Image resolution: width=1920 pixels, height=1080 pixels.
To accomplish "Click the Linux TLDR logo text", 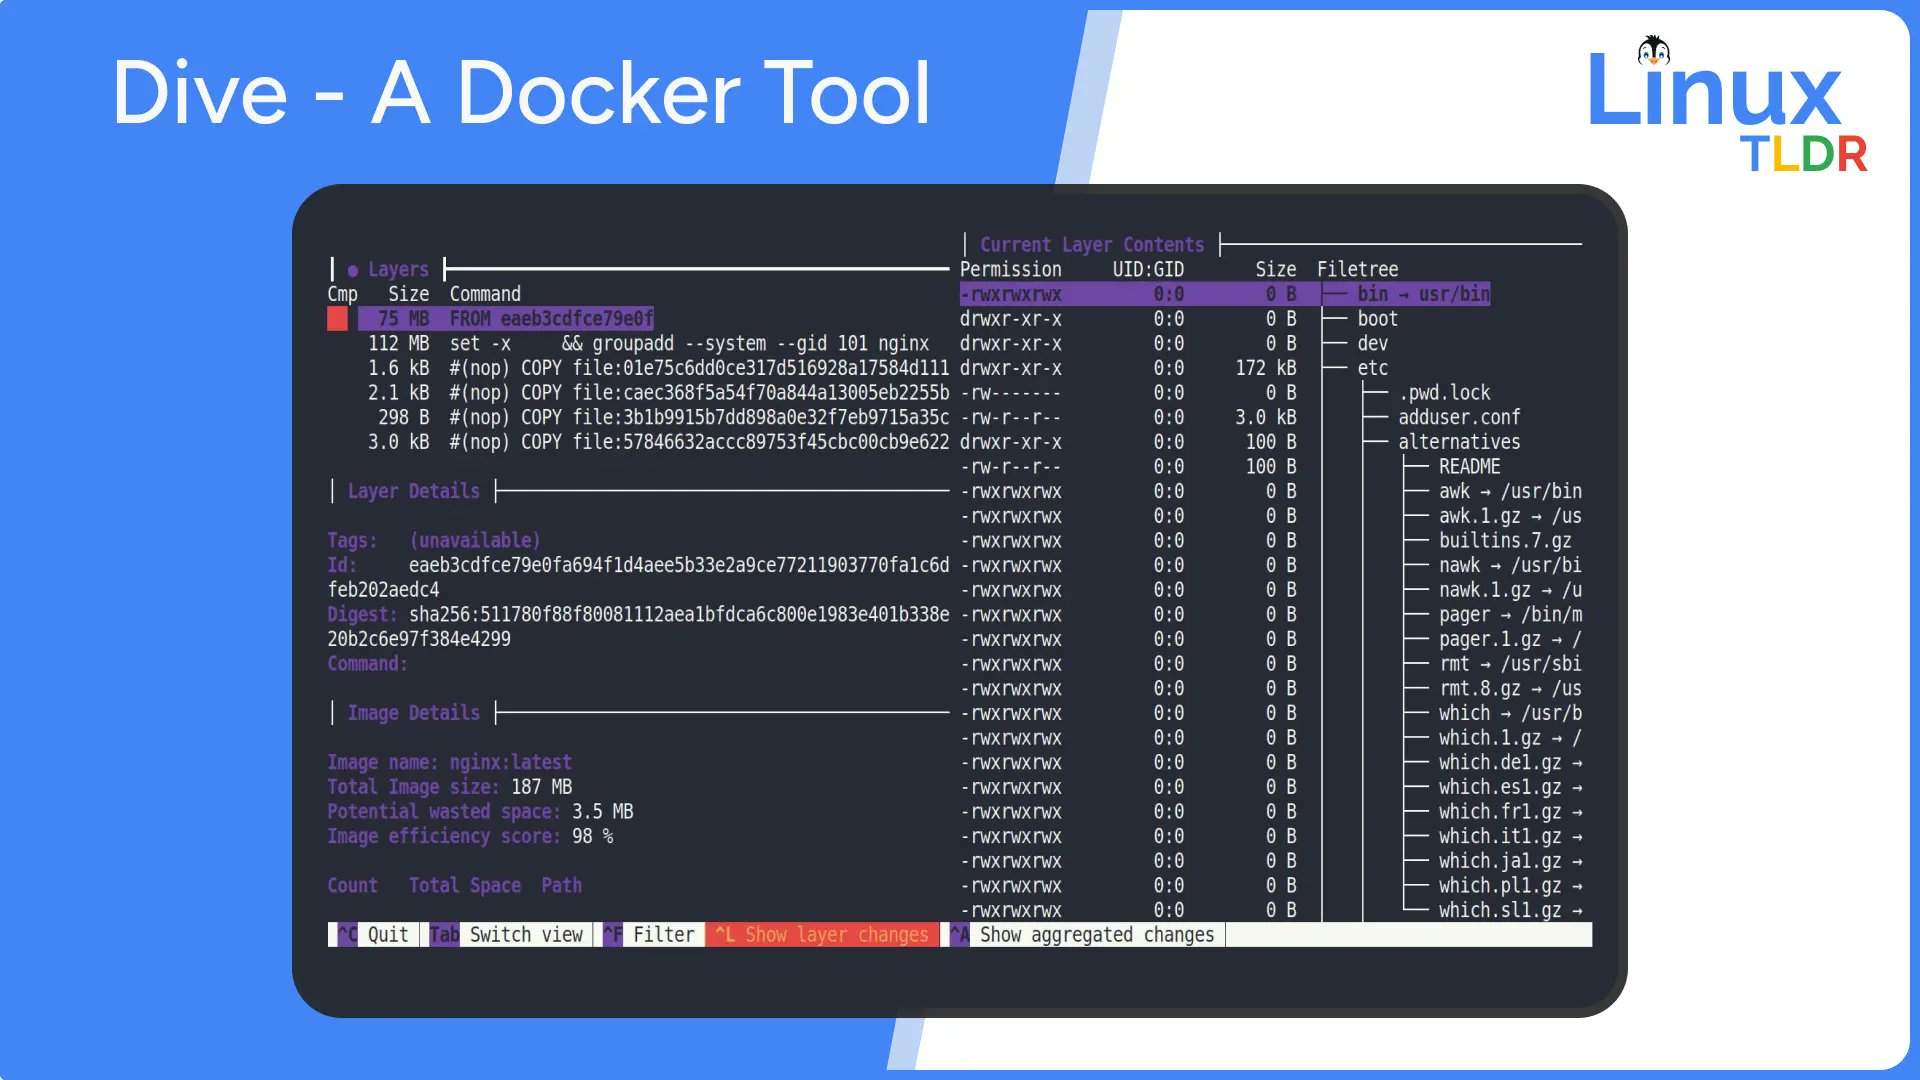I will click(1714, 95).
